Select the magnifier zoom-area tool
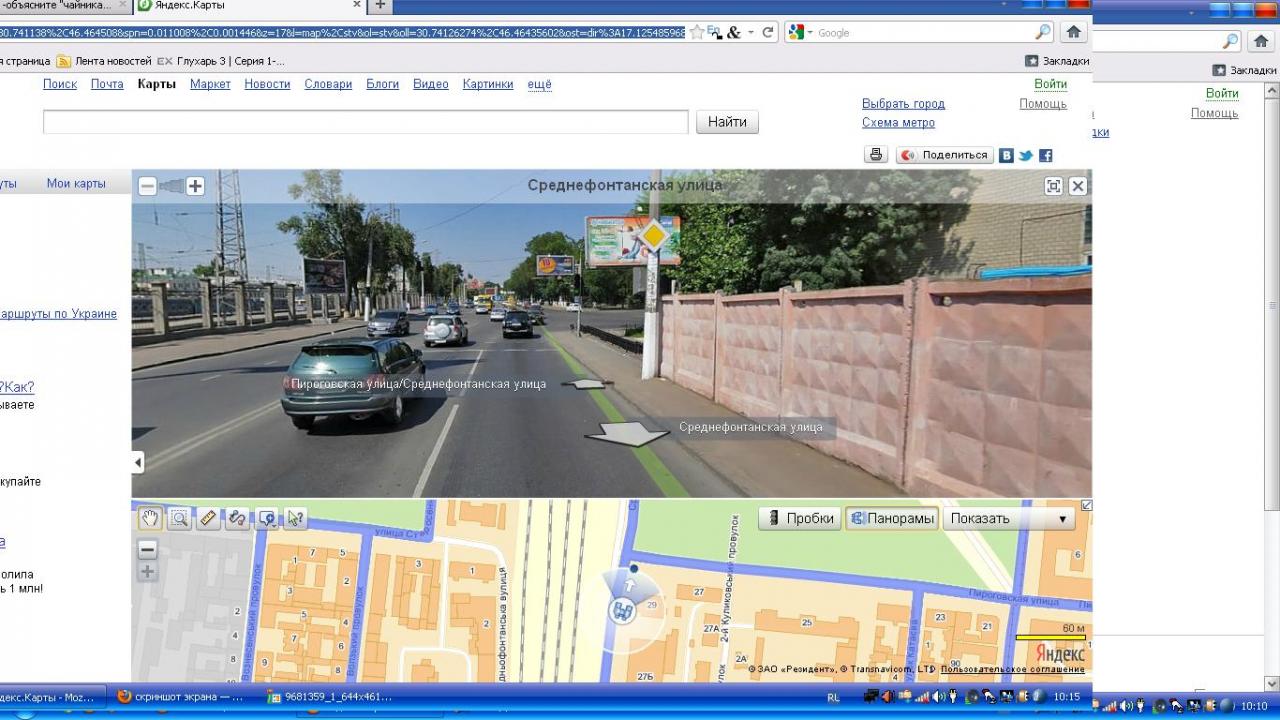This screenshot has width=1280, height=720. [179, 518]
